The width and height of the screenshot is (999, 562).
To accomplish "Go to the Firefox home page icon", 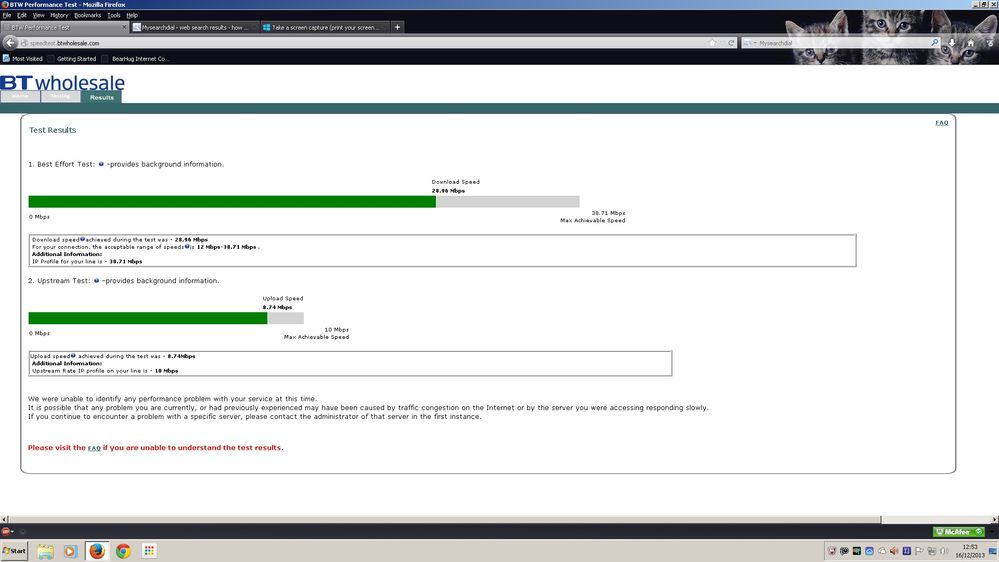I will point(970,43).
